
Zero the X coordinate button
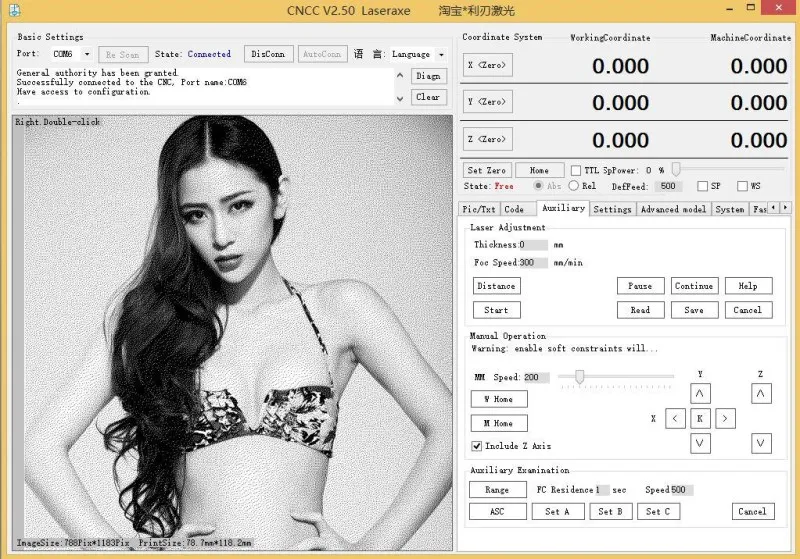[x=487, y=65]
